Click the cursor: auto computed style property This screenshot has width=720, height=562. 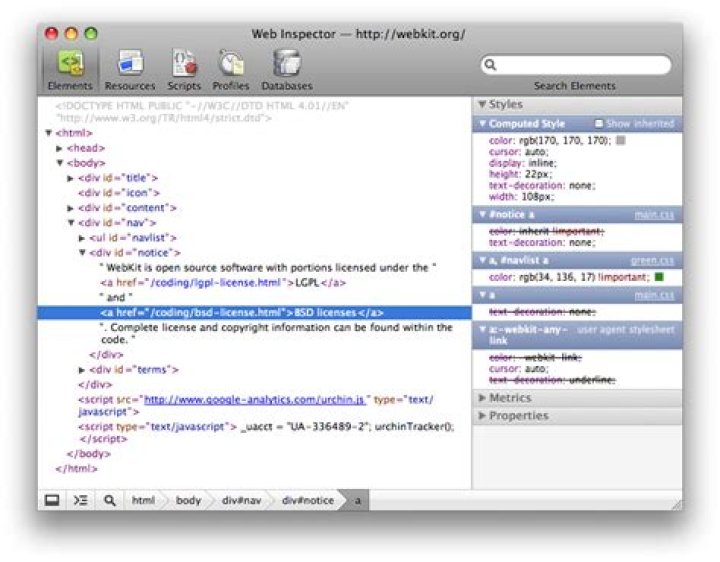coord(518,152)
